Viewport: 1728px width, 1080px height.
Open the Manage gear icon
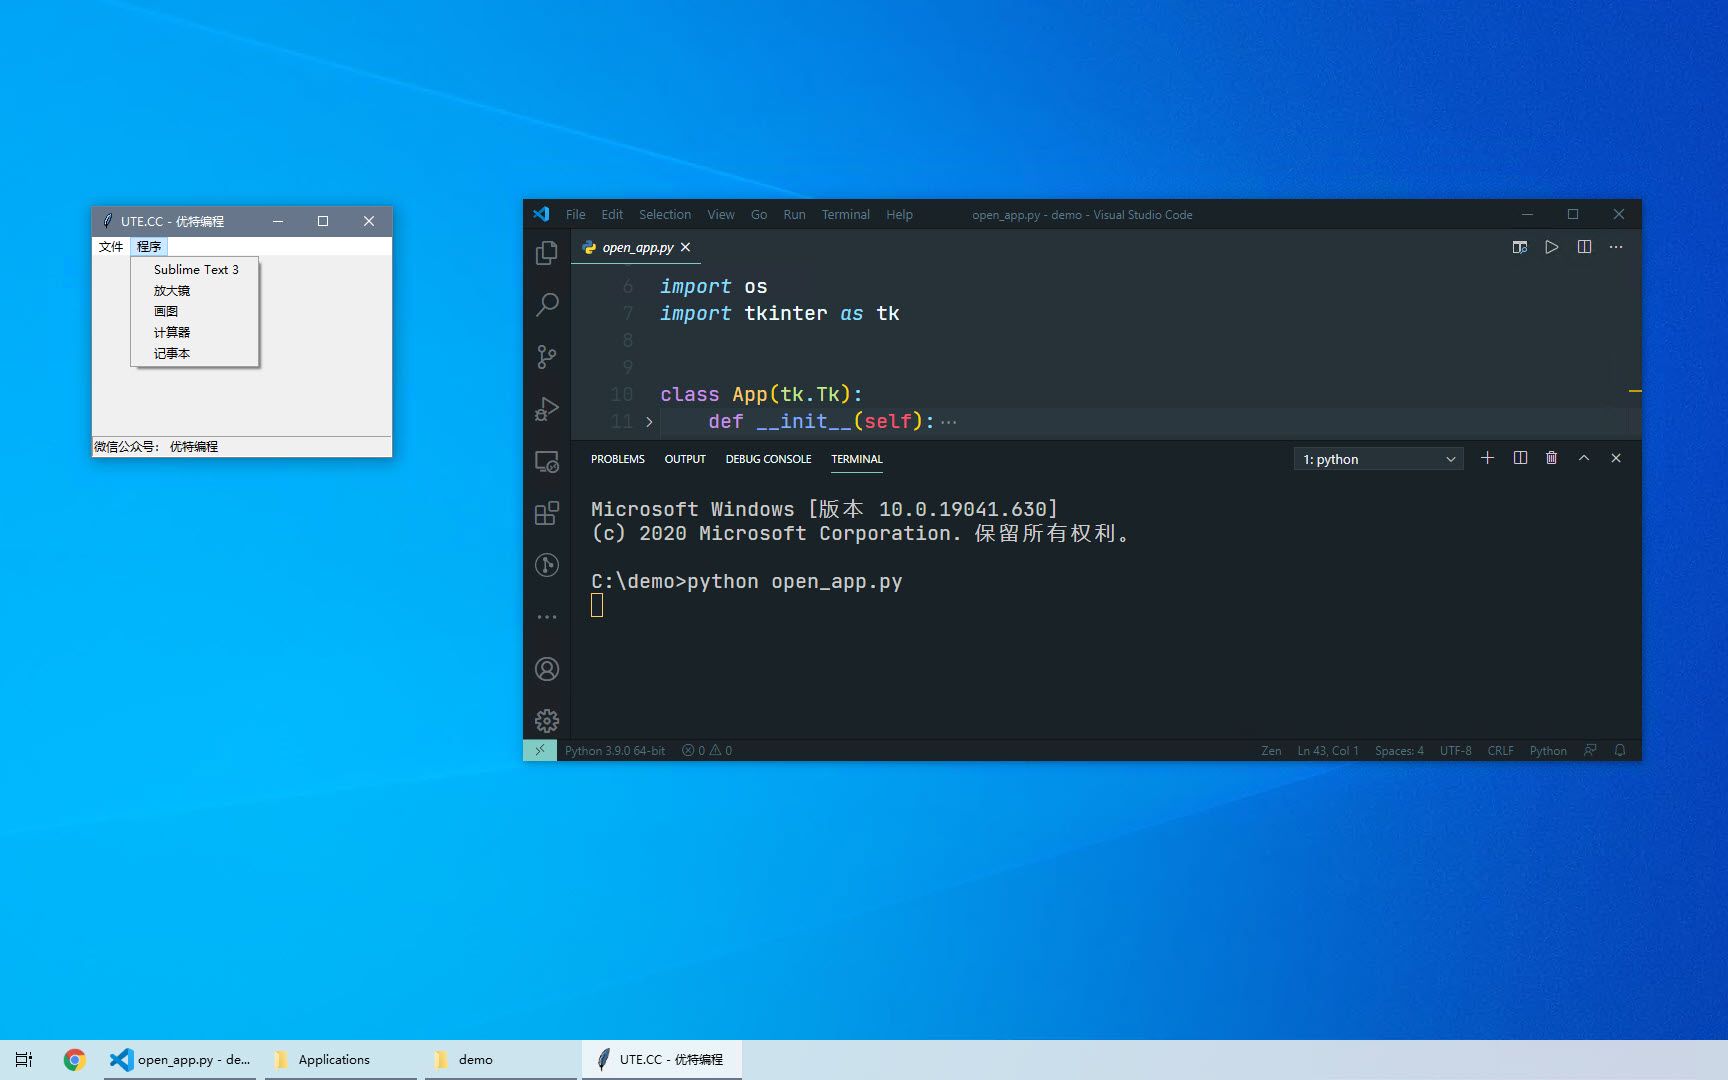(547, 721)
